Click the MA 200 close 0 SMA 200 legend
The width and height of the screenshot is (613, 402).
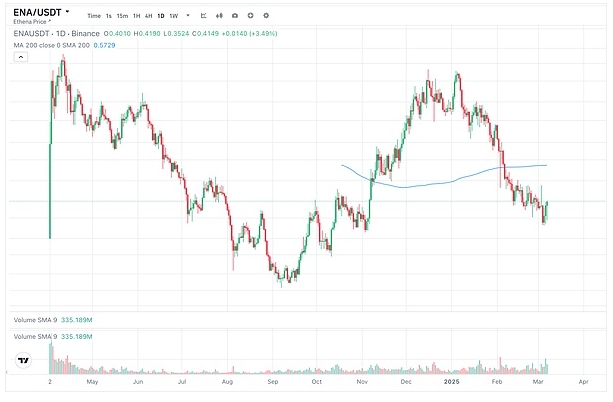point(52,45)
